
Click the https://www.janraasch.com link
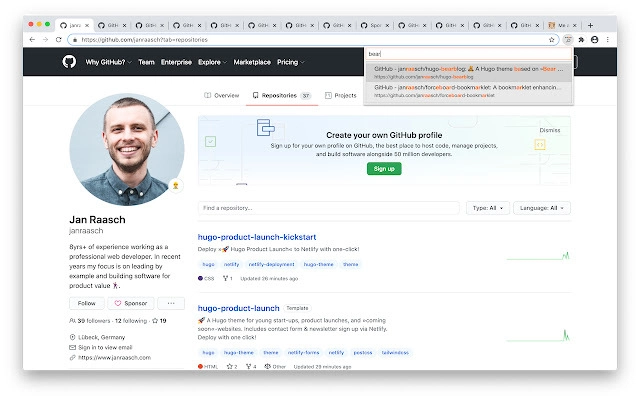(x=114, y=358)
